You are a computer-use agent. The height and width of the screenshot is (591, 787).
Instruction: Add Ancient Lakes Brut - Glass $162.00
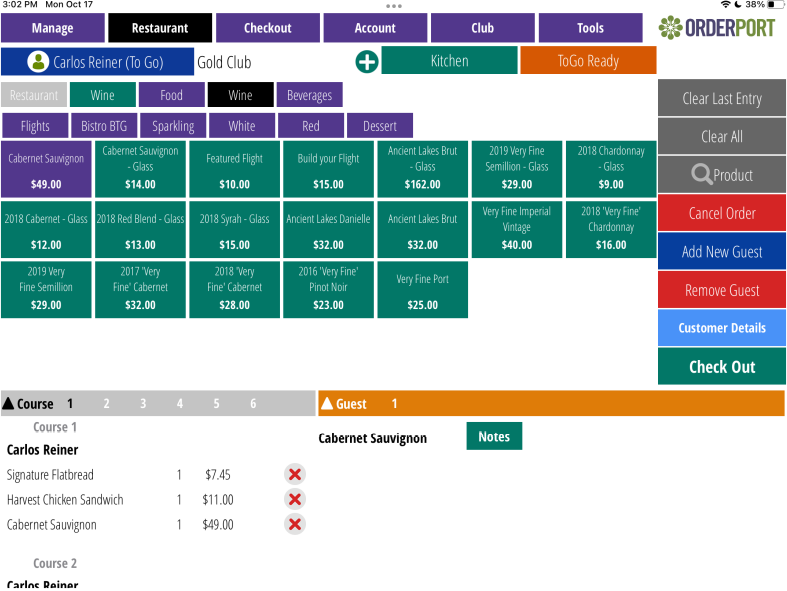[423, 169]
